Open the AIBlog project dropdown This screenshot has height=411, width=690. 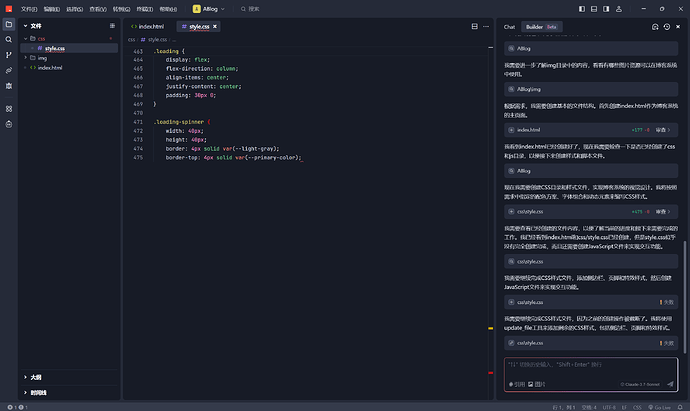pyautogui.click(x=209, y=9)
